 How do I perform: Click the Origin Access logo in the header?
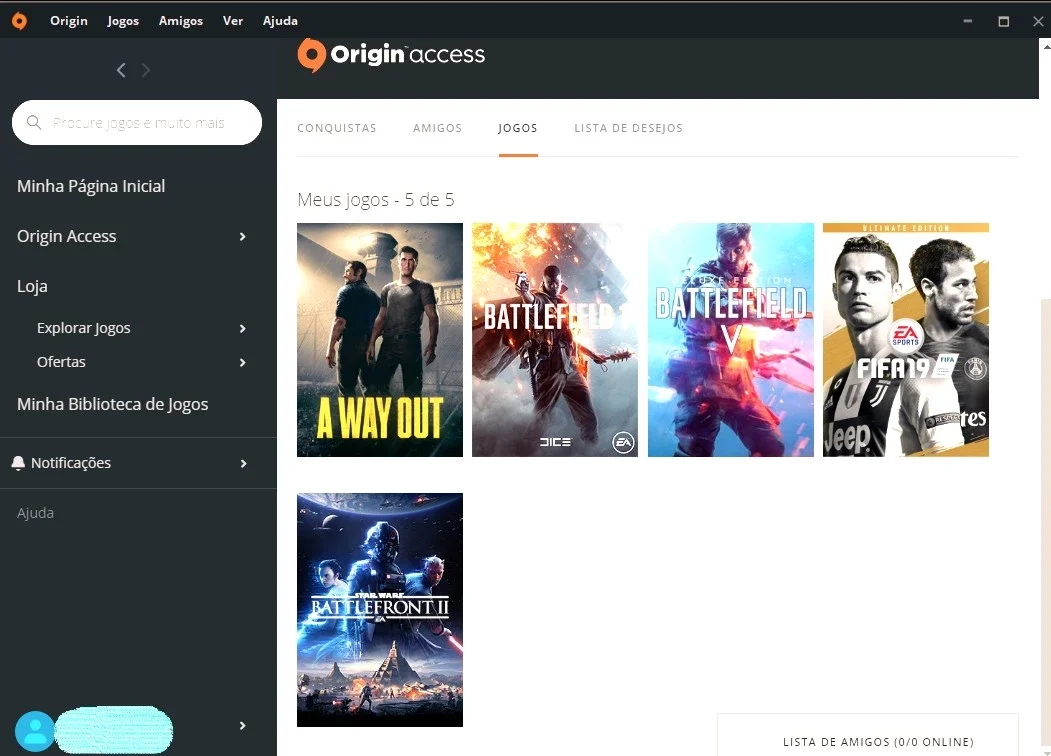(x=391, y=55)
